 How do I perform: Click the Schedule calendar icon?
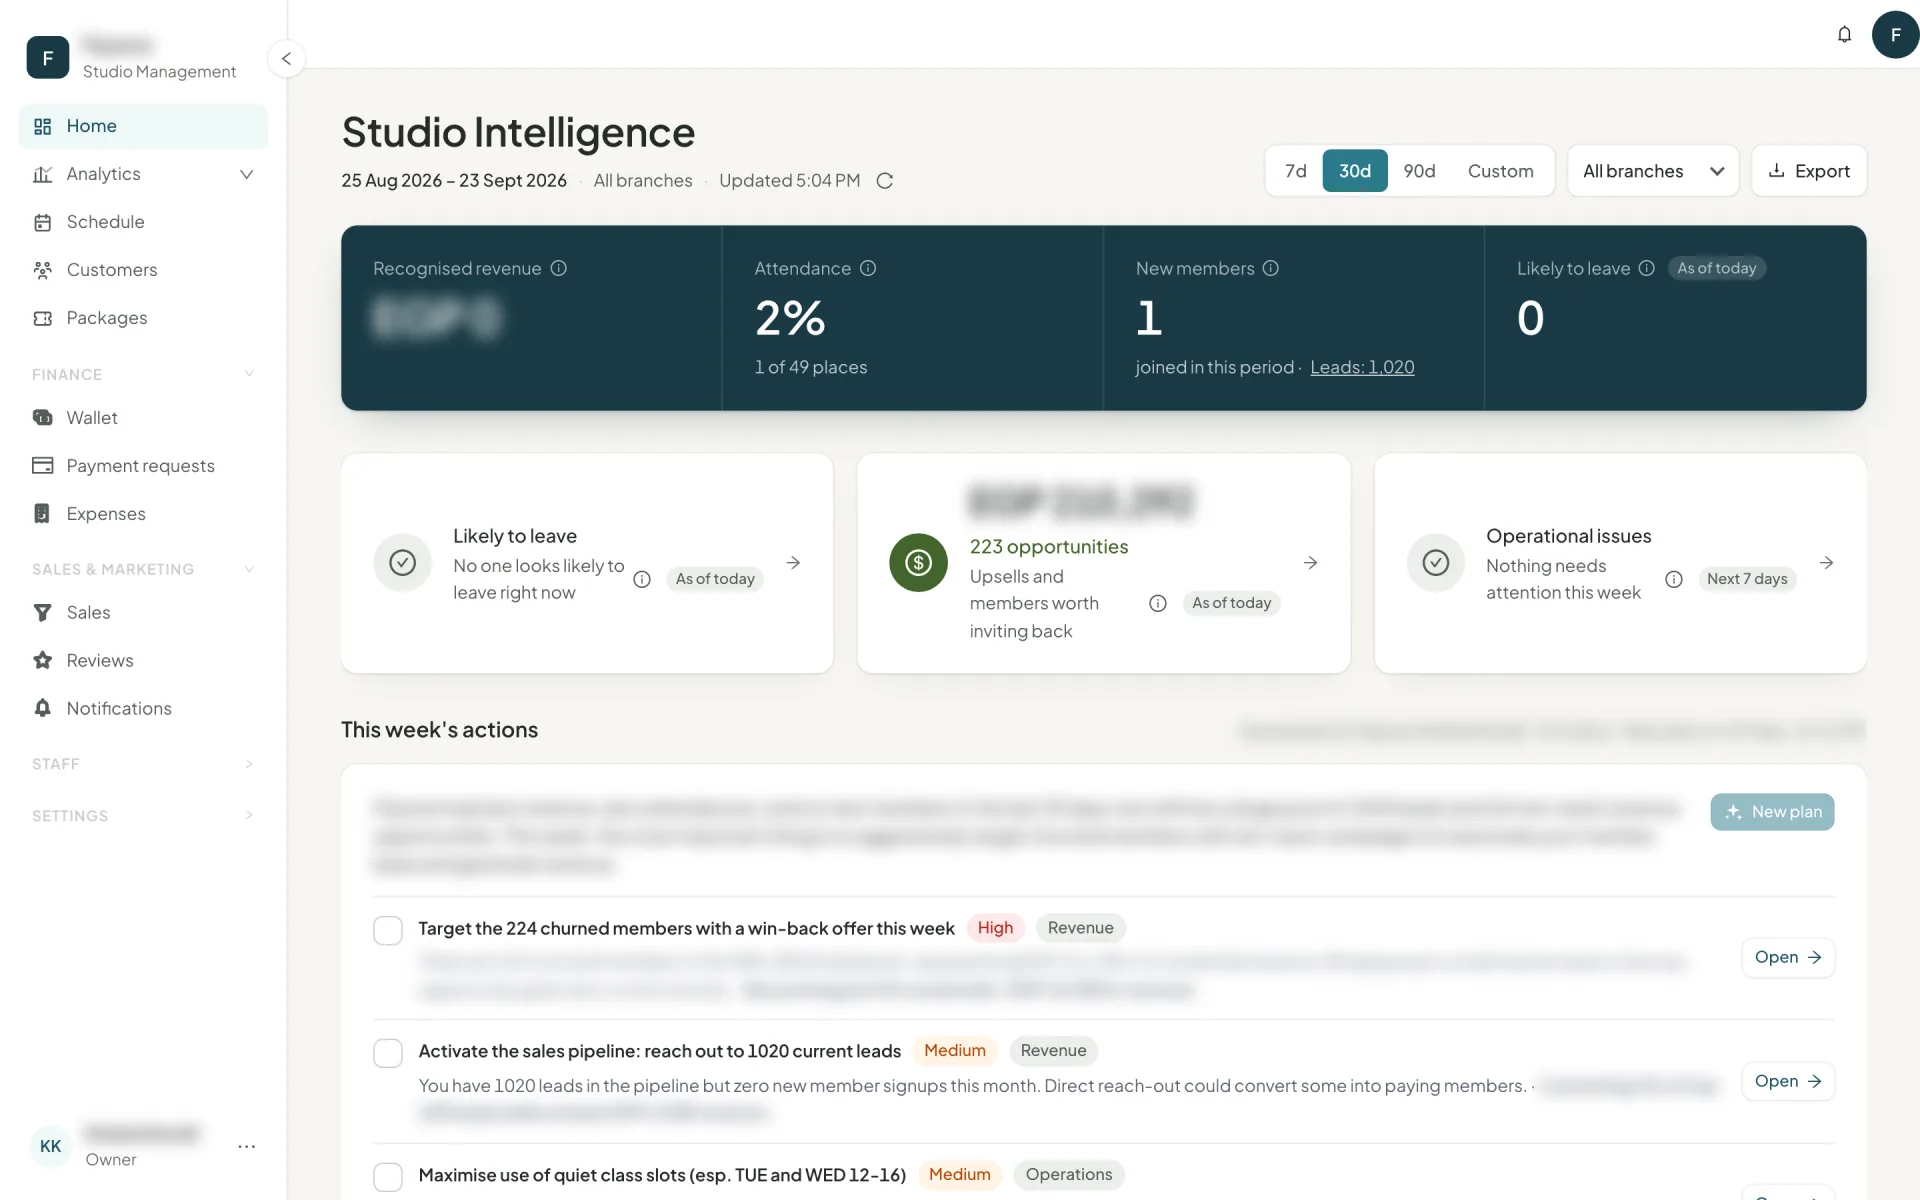[x=42, y=222]
